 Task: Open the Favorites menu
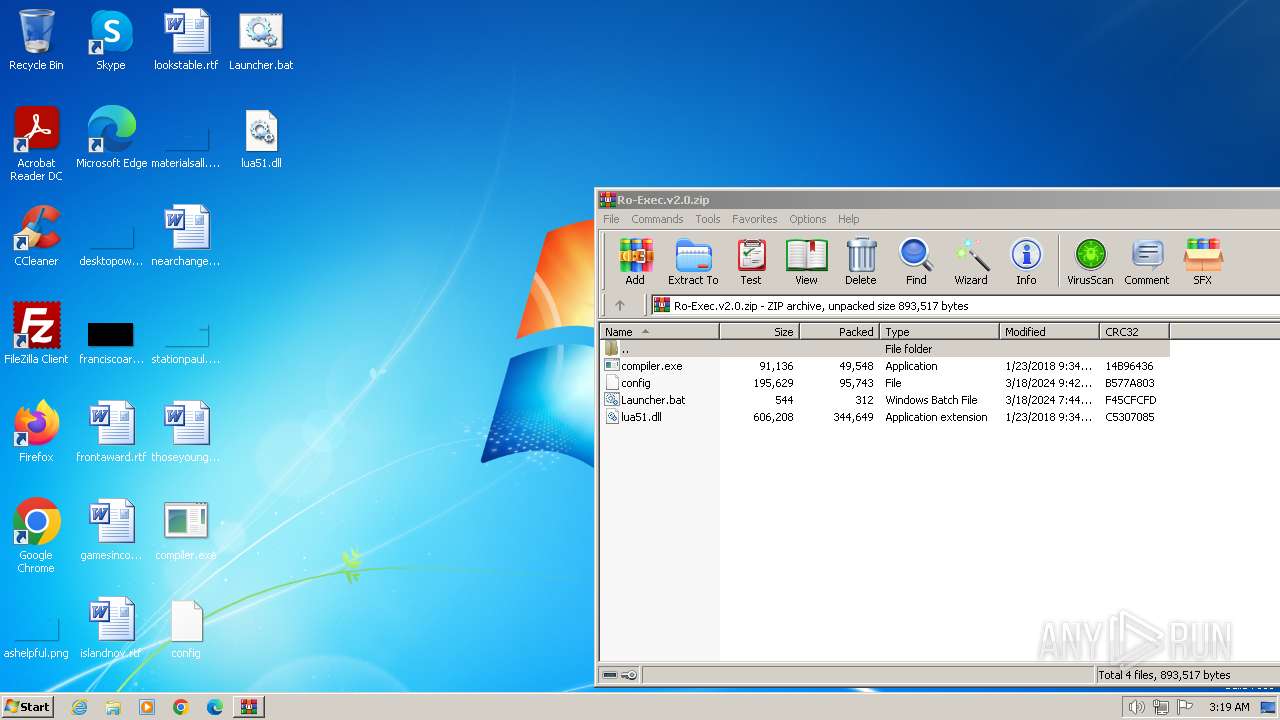[754, 219]
